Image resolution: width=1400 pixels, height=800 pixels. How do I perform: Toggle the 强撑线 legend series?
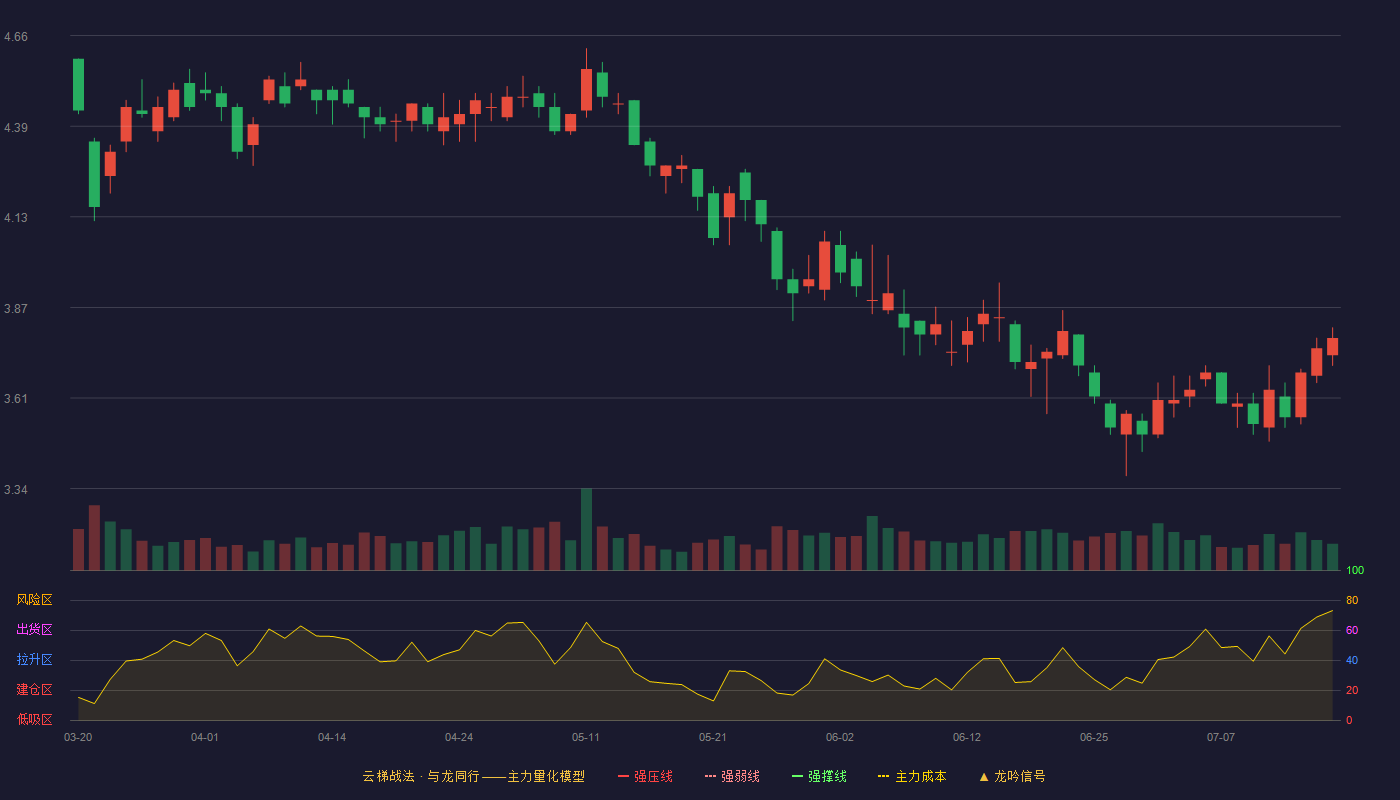819,776
